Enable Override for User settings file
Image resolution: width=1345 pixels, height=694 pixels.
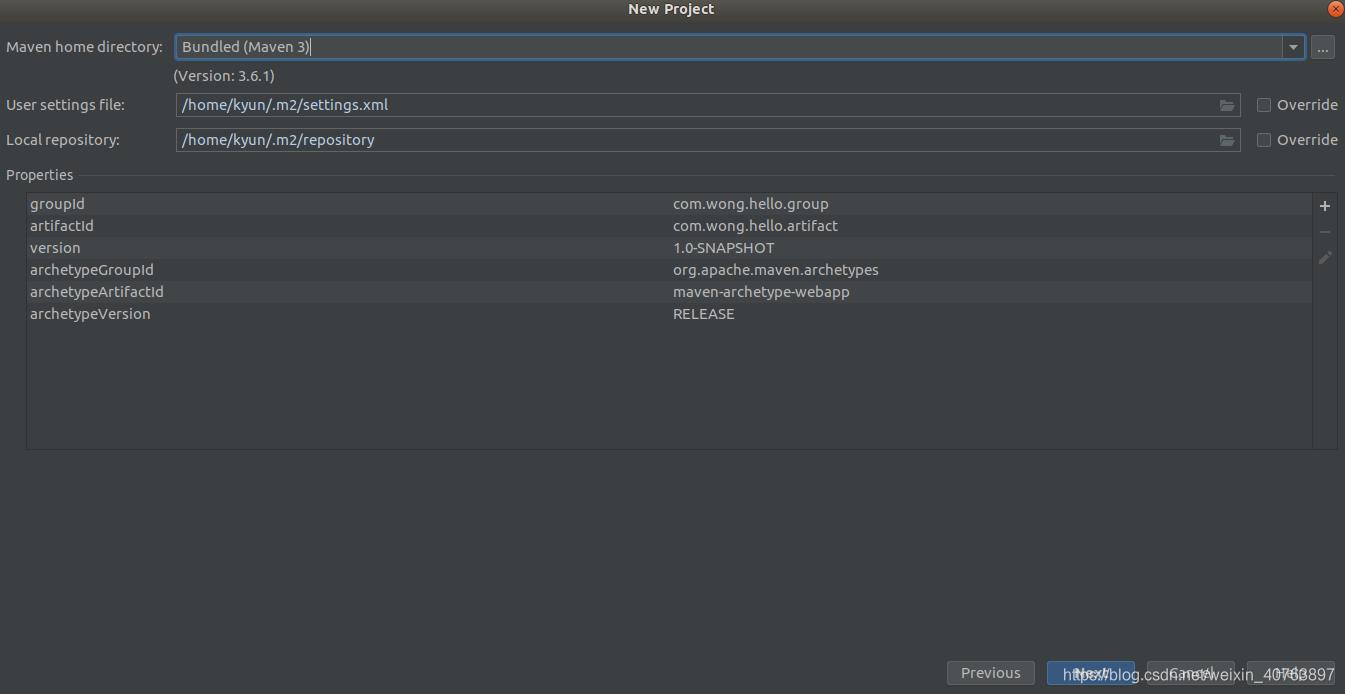(x=1264, y=105)
